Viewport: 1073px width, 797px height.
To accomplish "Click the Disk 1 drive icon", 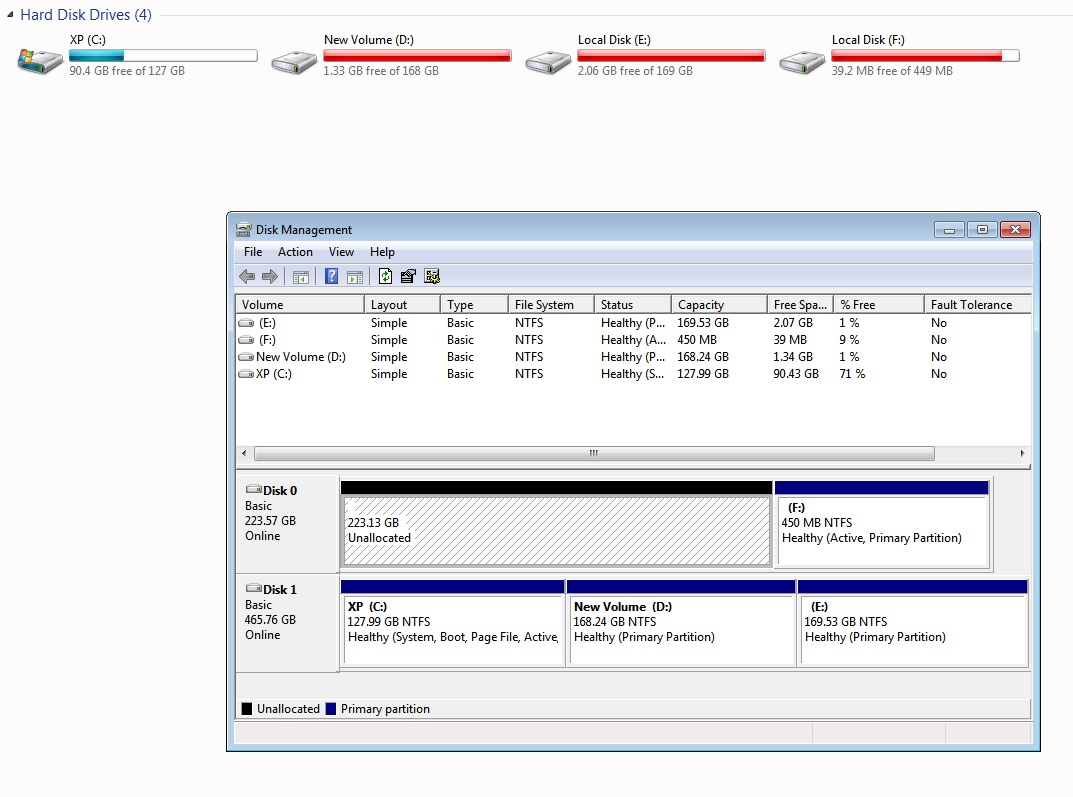I will pyautogui.click(x=254, y=588).
